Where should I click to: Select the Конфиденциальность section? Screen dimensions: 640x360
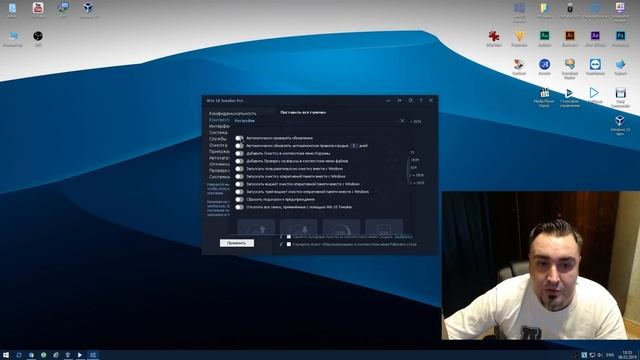pos(233,113)
